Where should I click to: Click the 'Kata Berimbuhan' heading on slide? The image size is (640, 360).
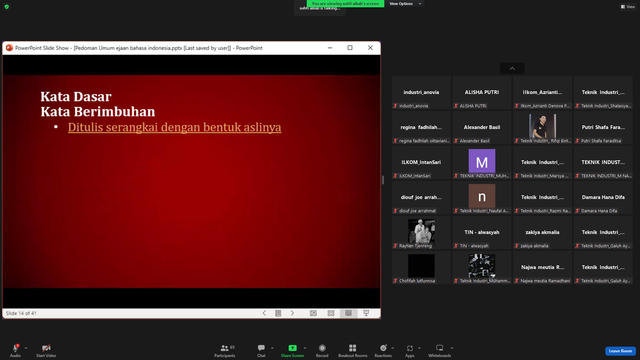98,111
